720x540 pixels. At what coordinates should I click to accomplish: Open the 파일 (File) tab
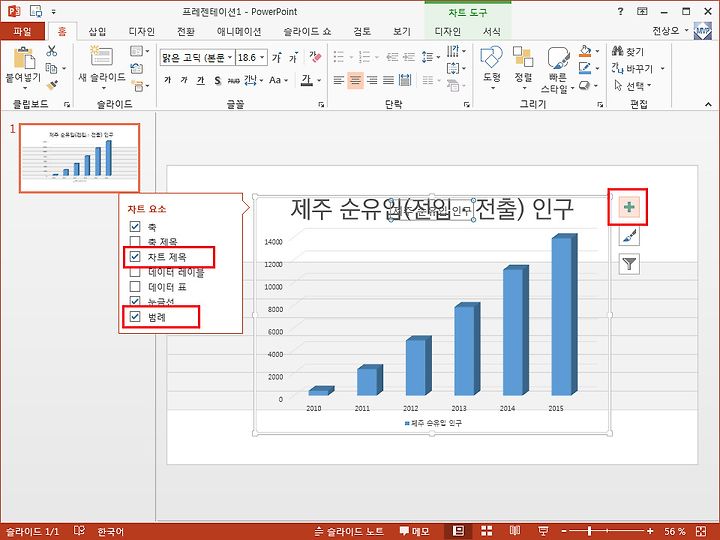pos(22,31)
